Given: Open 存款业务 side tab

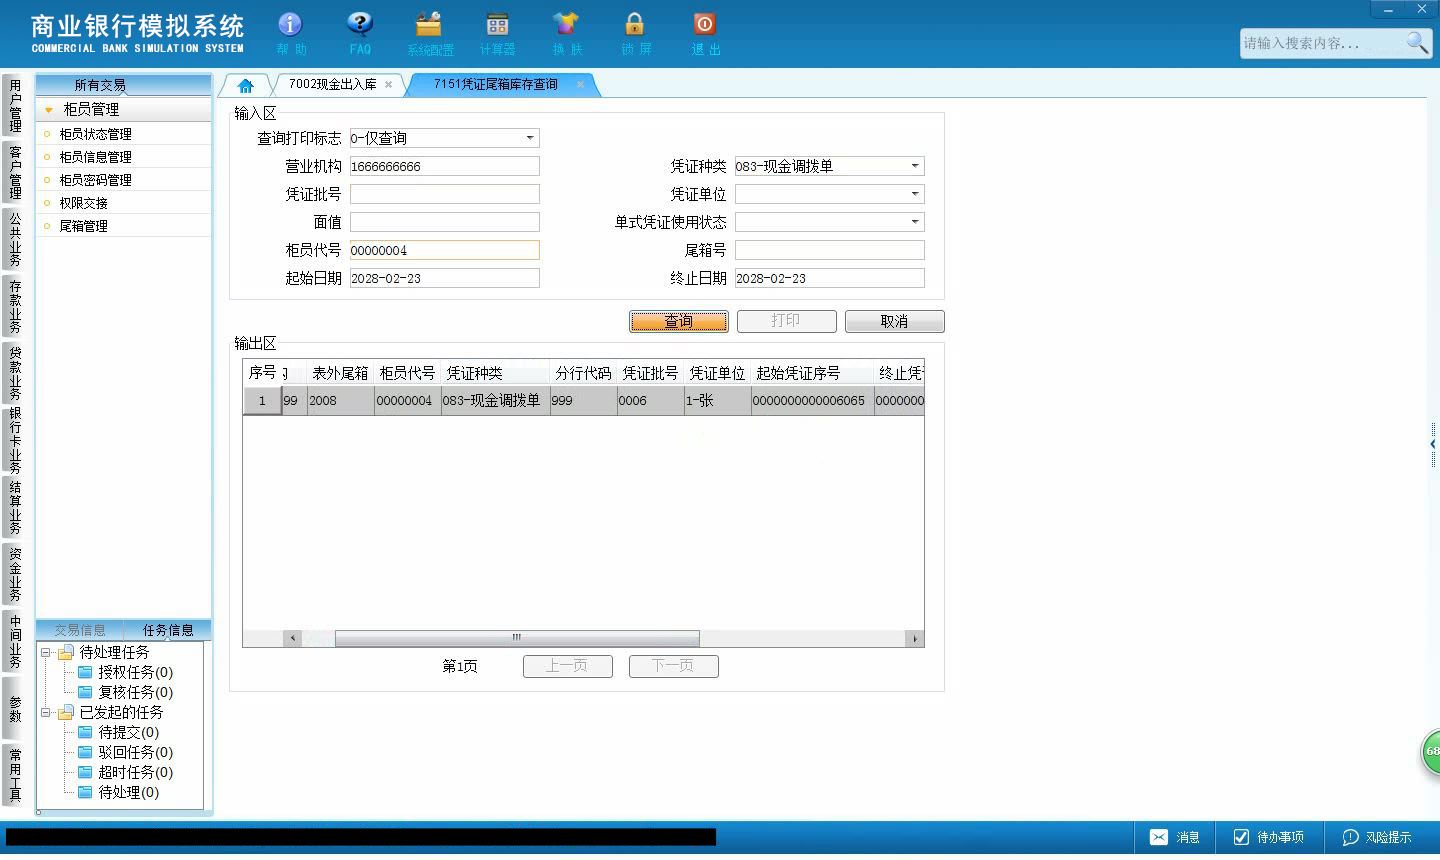Looking at the screenshot, I should (15, 306).
